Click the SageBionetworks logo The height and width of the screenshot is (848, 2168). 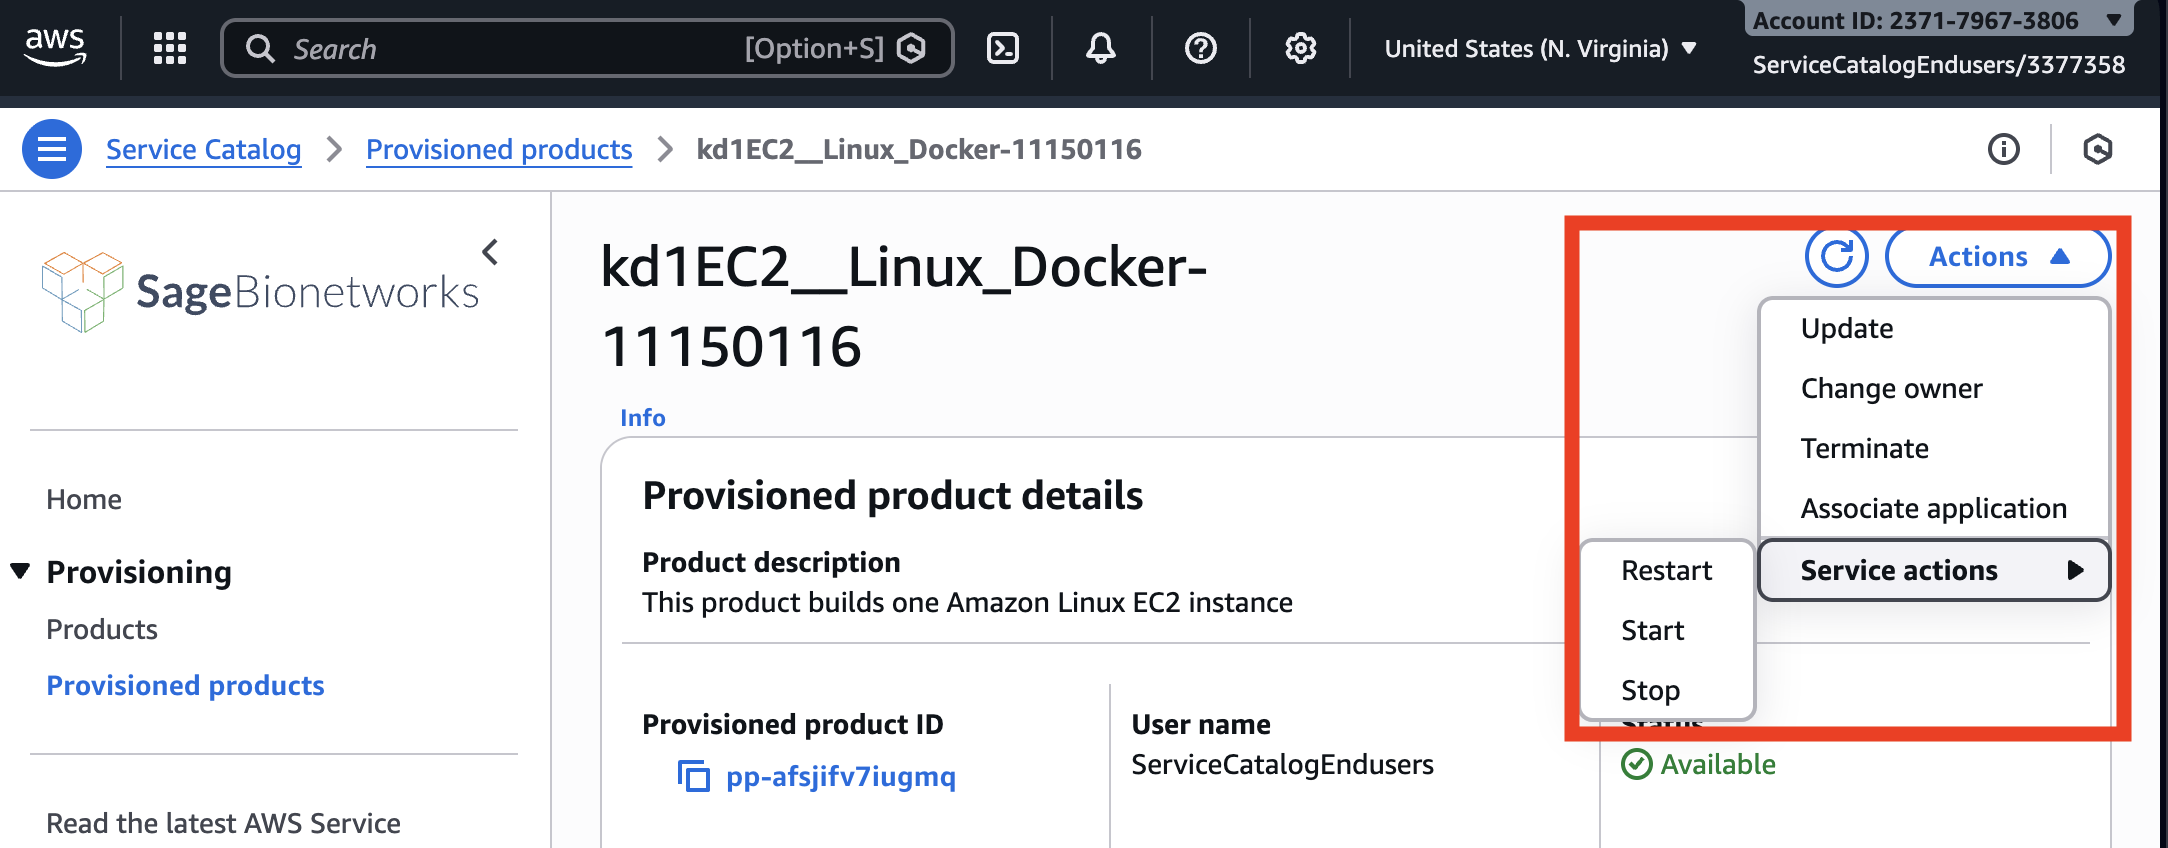point(260,291)
